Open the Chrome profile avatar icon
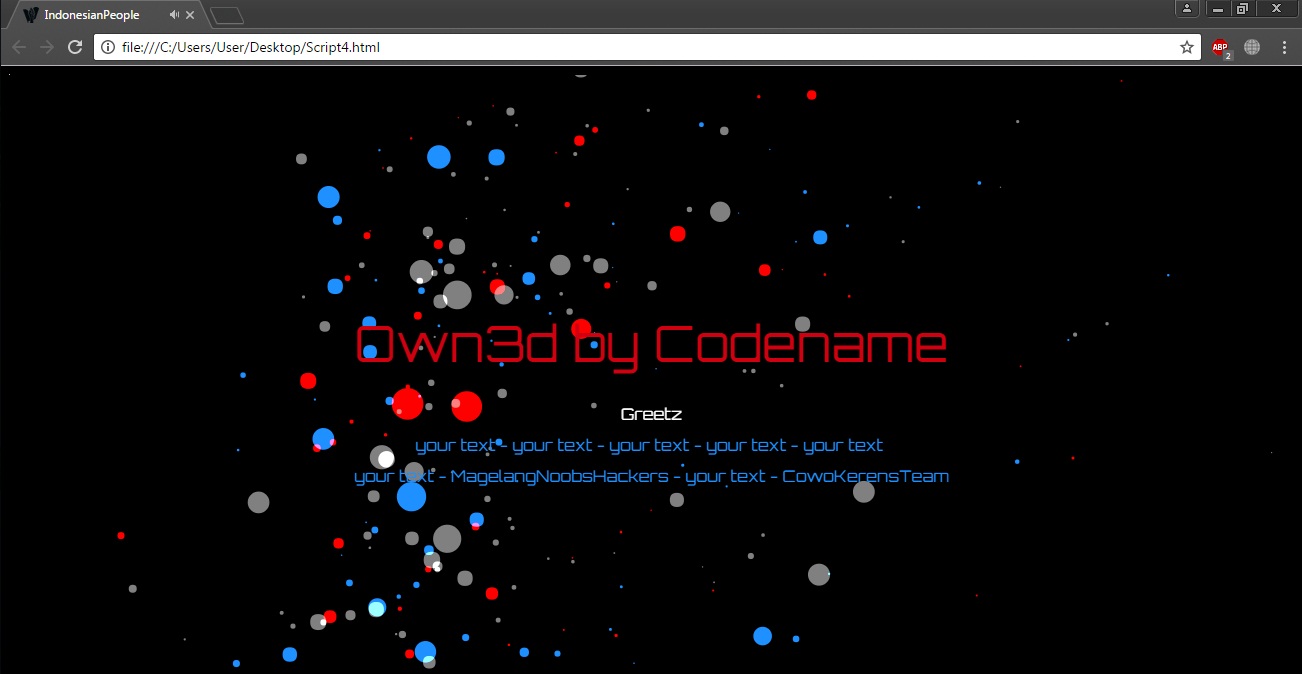 pyautogui.click(x=1186, y=8)
